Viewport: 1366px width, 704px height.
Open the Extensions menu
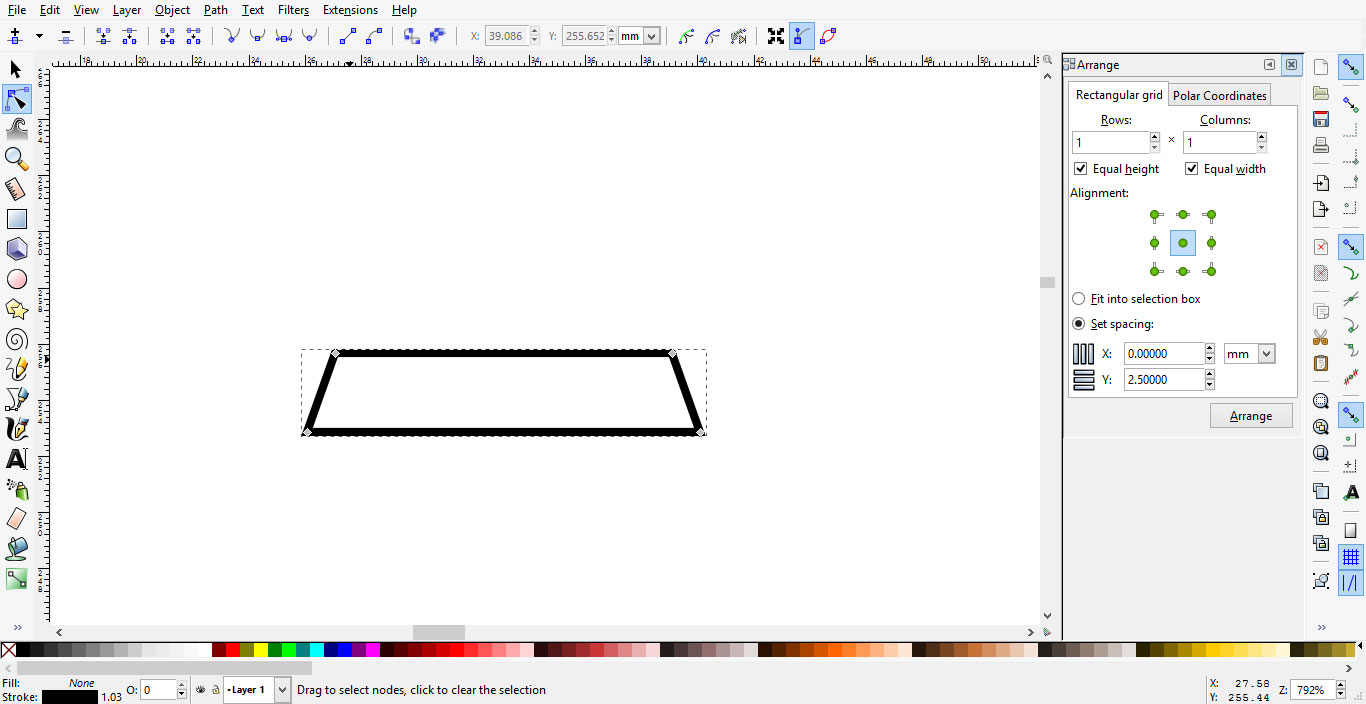pos(350,10)
